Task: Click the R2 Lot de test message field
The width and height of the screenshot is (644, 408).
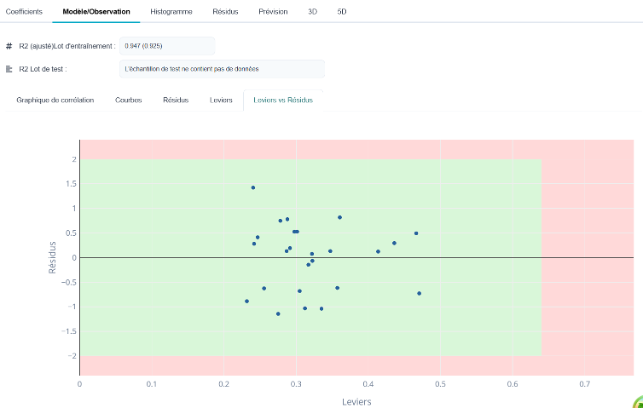Action: [x=222, y=69]
